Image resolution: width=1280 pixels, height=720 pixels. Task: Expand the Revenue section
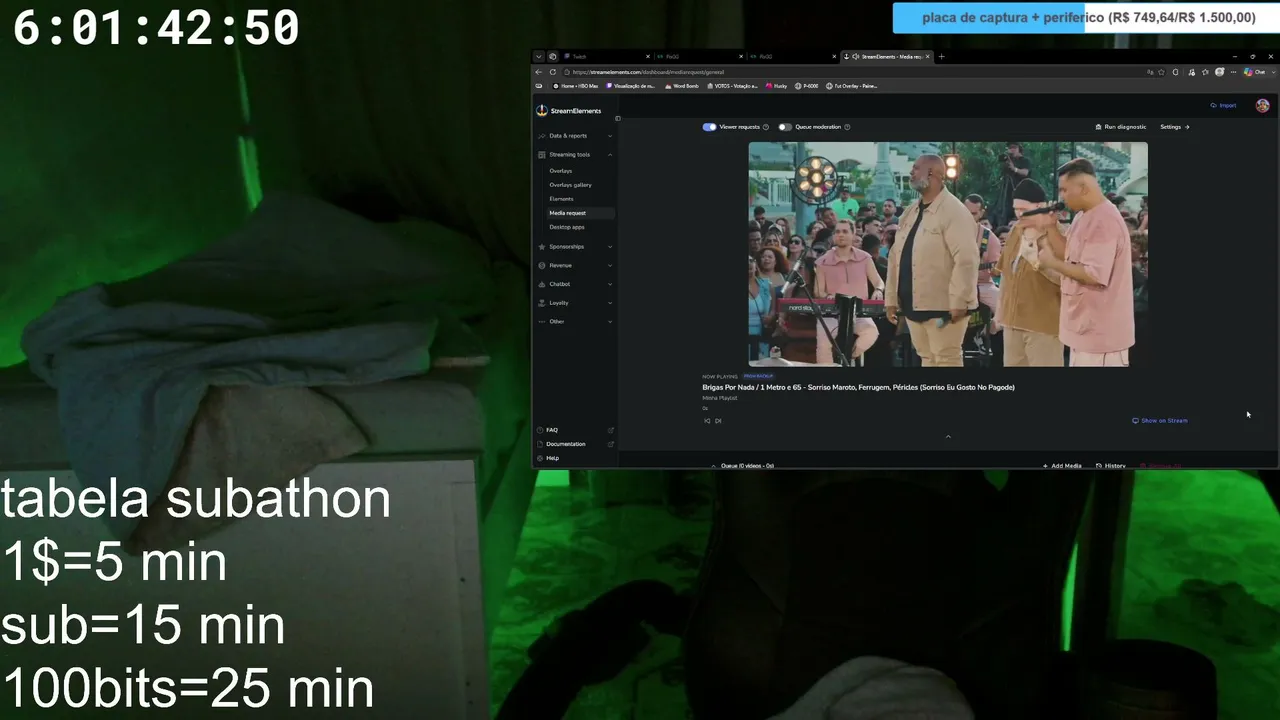575,265
